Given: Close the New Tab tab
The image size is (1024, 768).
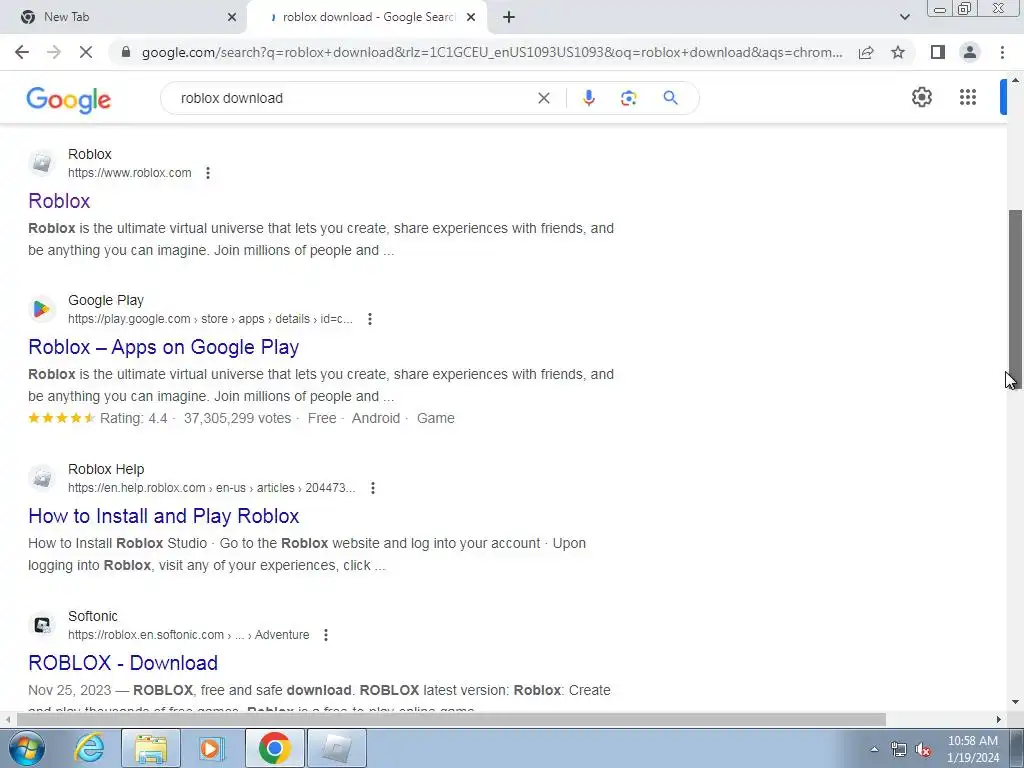Looking at the screenshot, I should pos(232,17).
